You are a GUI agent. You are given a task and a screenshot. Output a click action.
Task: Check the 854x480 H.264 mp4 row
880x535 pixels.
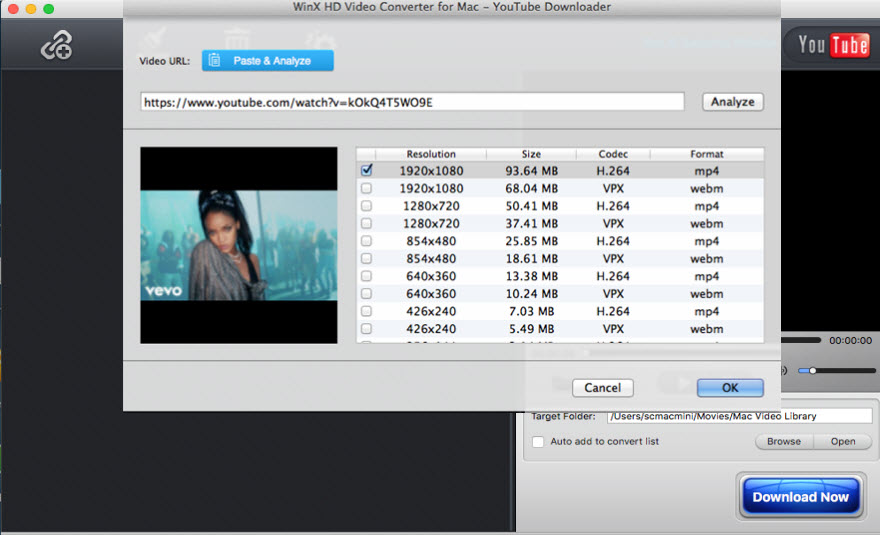point(366,241)
